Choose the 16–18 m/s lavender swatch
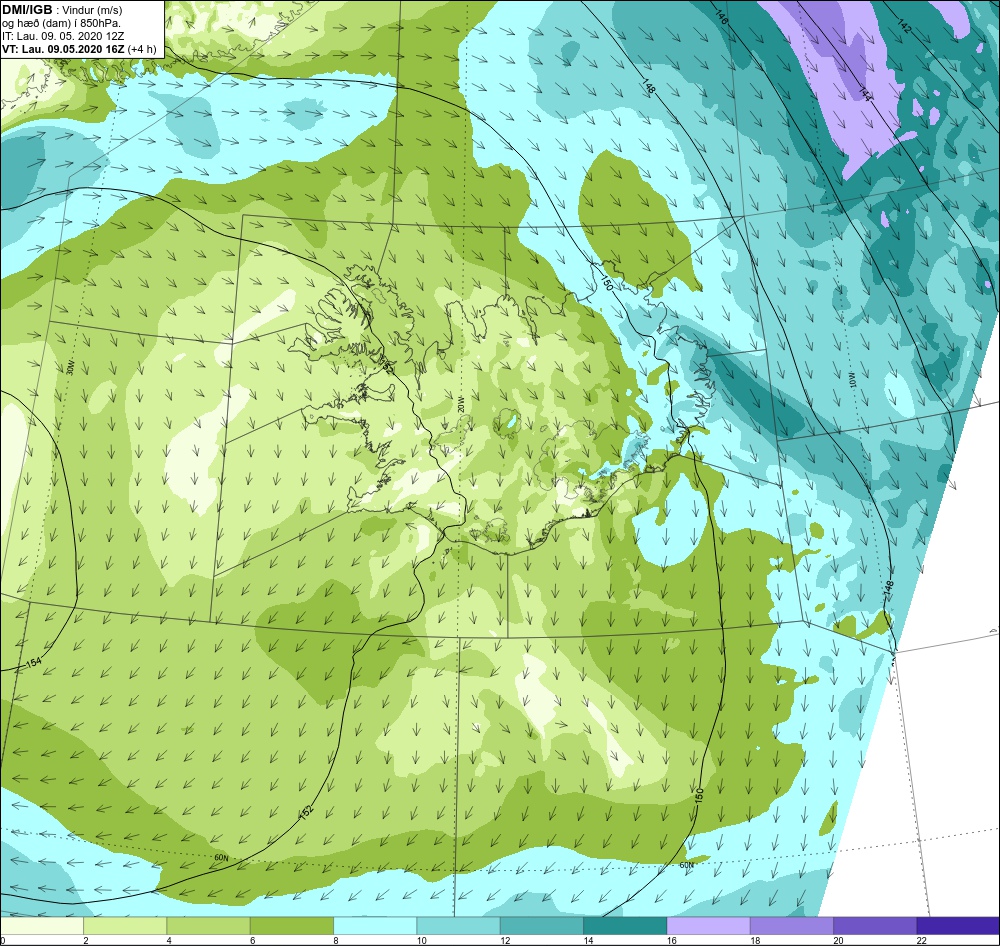1000x946 pixels. [708, 925]
